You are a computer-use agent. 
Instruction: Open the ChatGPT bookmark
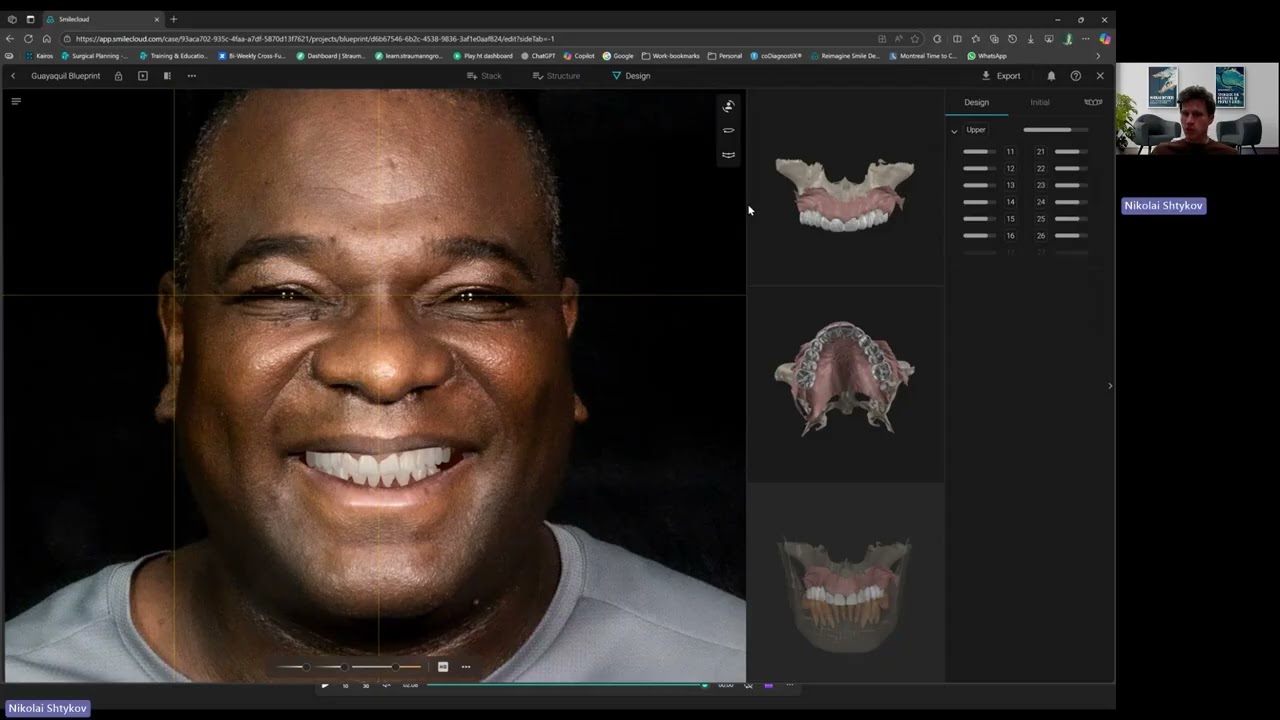pyautogui.click(x=538, y=56)
